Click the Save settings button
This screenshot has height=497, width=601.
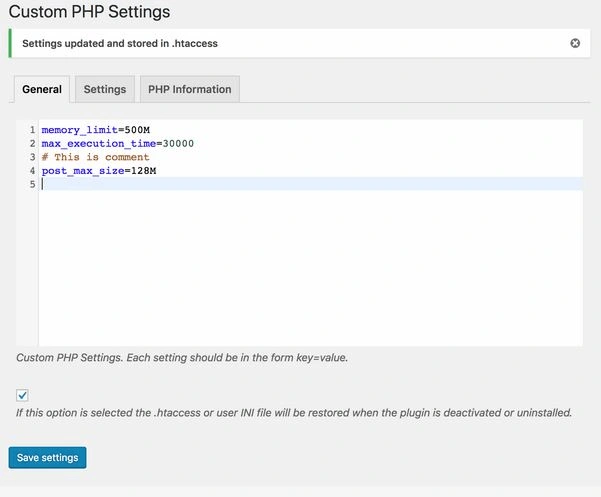click(x=47, y=458)
